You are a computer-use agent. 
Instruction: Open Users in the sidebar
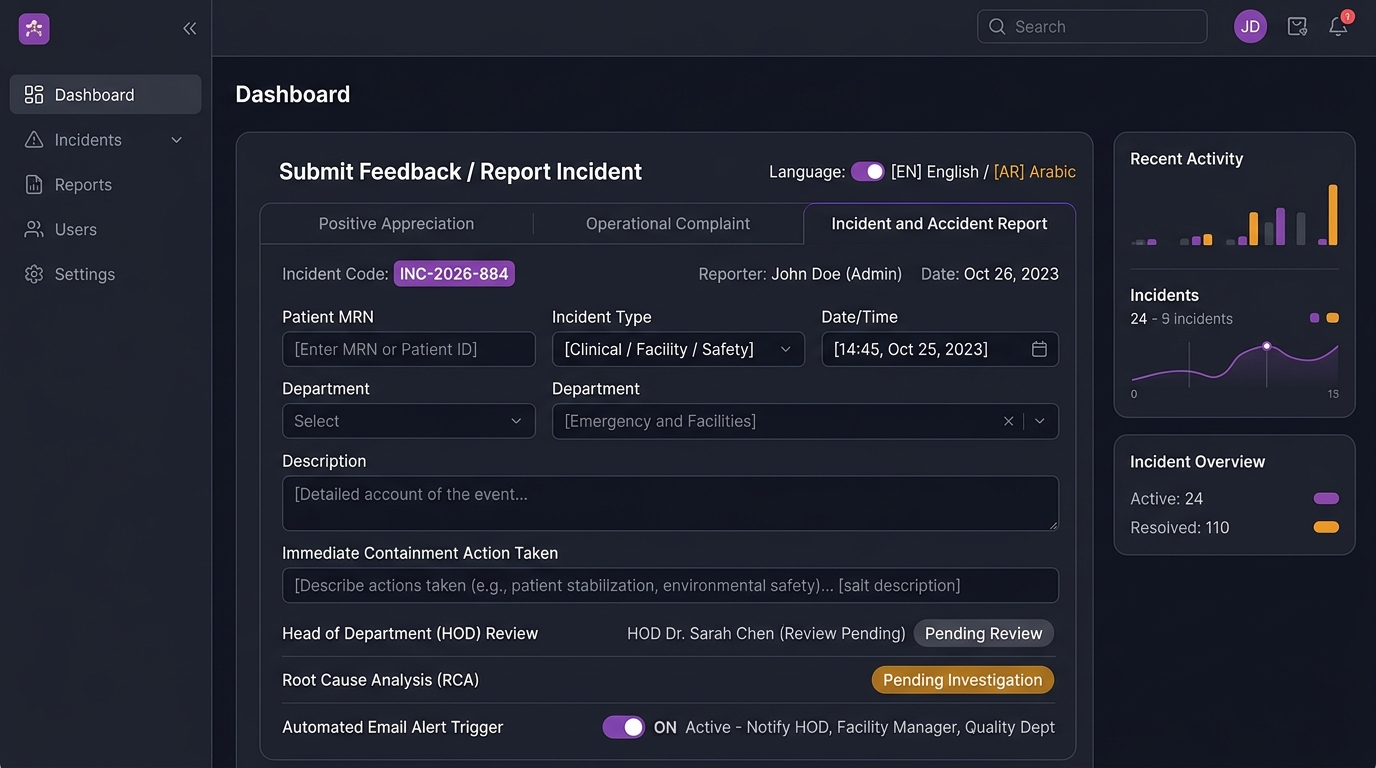(105, 230)
